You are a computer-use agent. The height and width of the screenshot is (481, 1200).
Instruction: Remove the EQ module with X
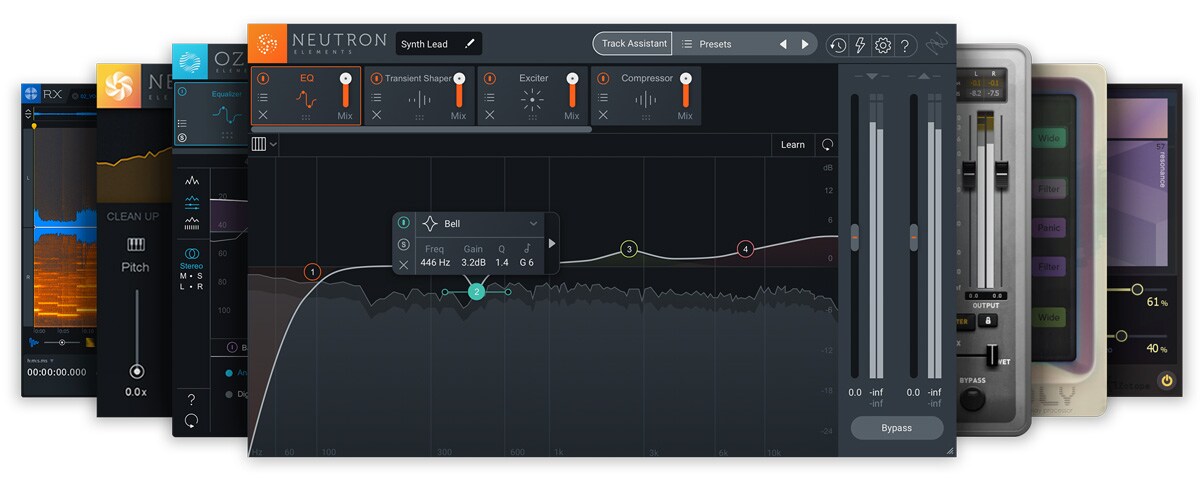[263, 115]
